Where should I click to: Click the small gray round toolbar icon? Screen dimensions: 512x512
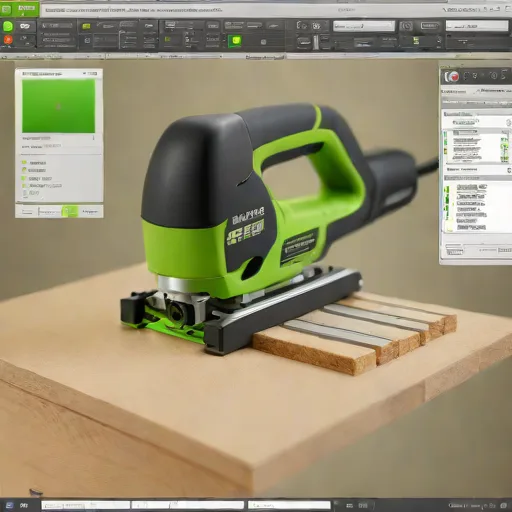click(263, 42)
